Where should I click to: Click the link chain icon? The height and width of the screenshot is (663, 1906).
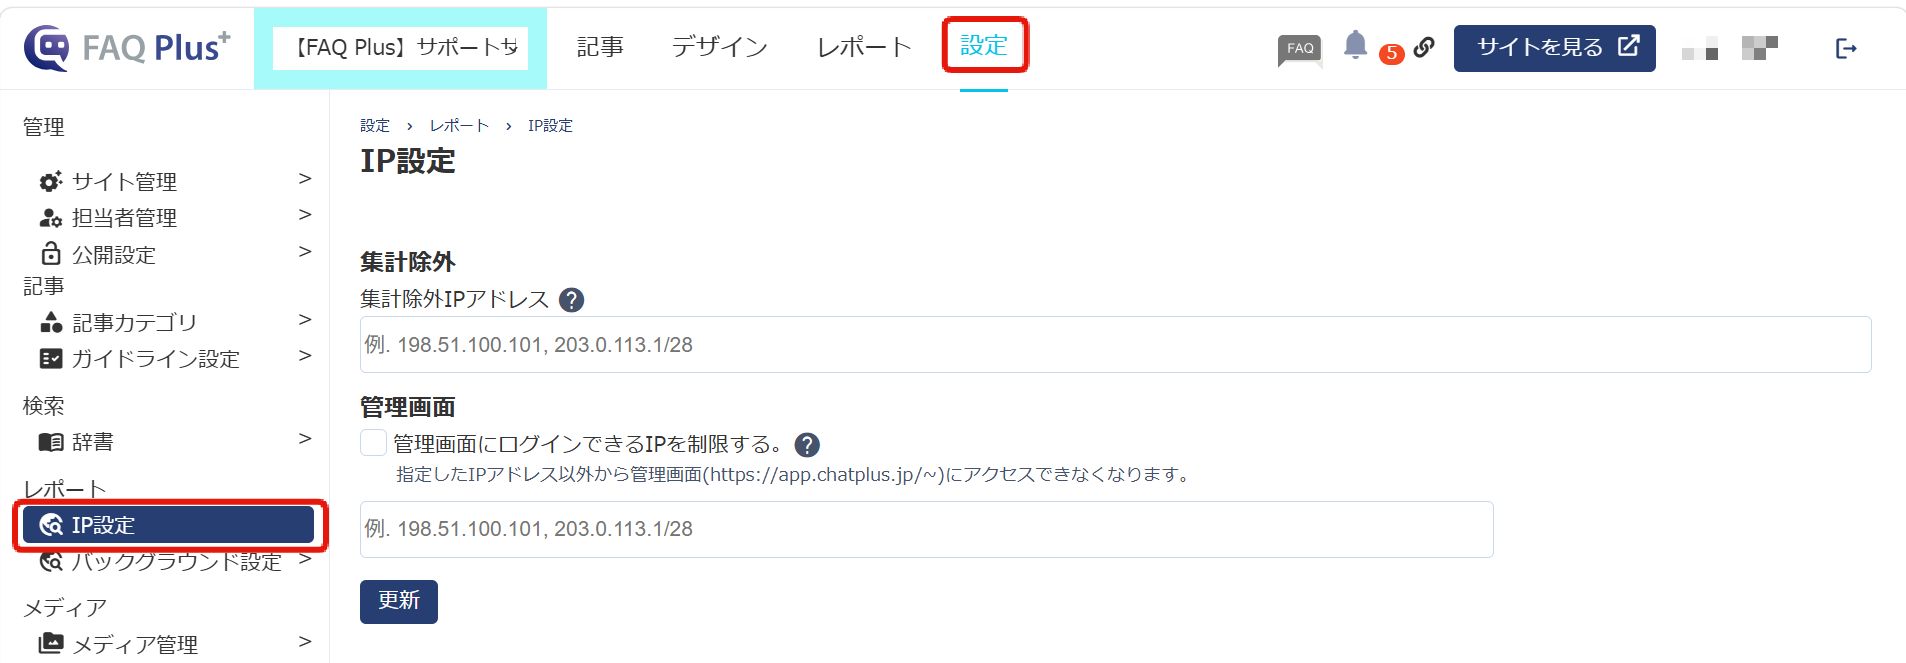(1424, 46)
